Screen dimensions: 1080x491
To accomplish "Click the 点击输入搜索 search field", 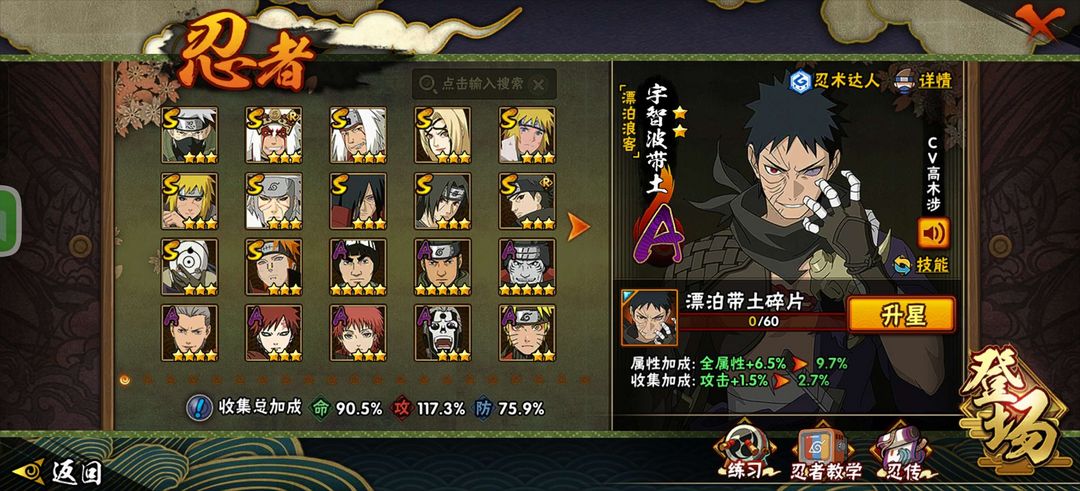I will (x=484, y=84).
